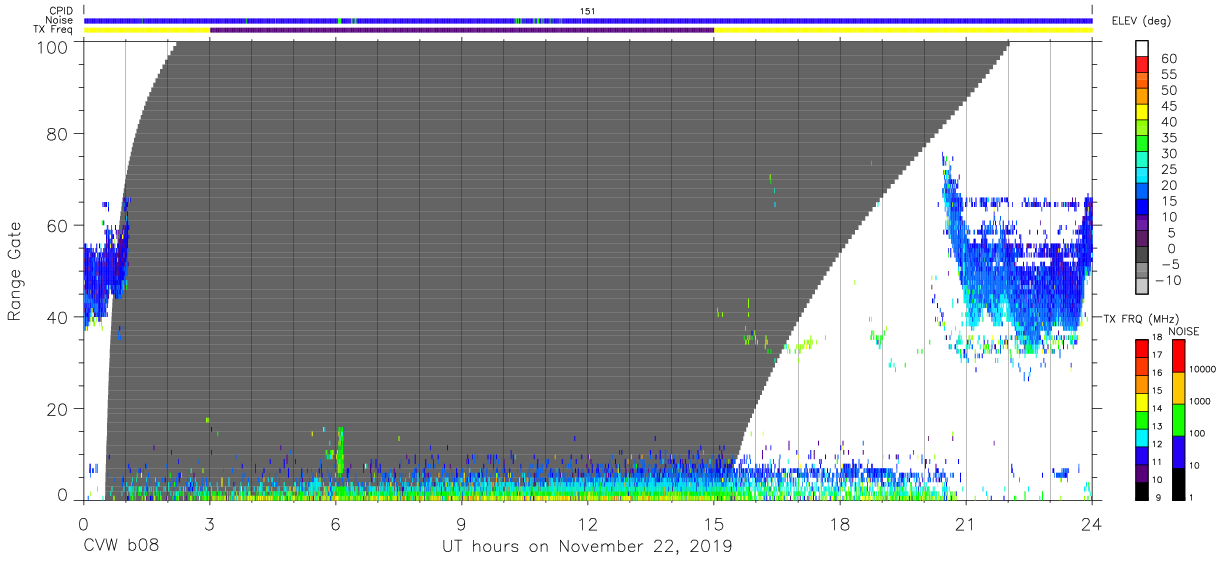
Task: Click the -10 label on elevation colorbar
Action: coord(1167,281)
